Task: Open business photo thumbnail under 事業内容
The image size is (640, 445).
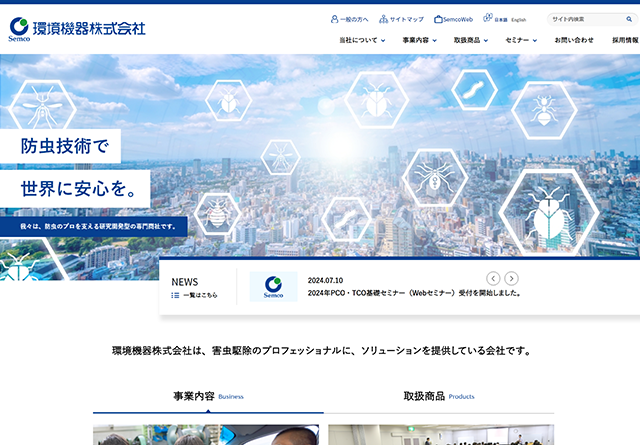Action: click(206, 435)
